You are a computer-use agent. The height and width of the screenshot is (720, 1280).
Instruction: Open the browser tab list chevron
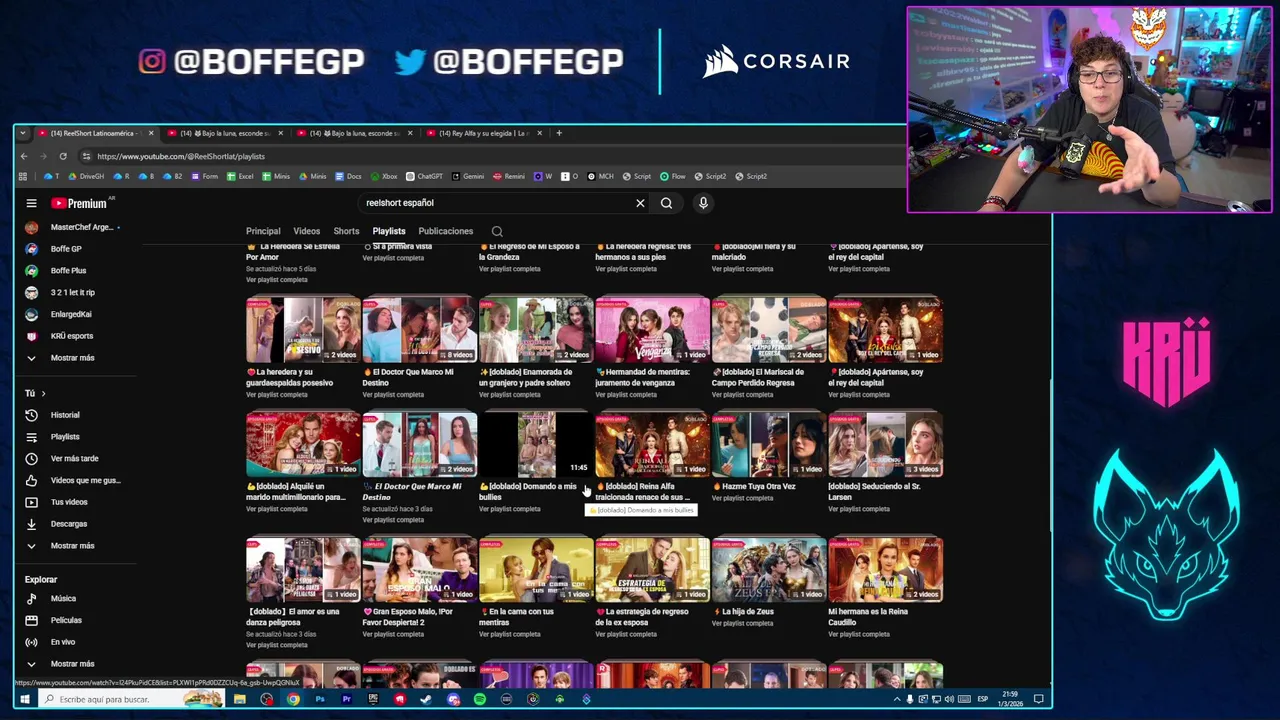point(24,133)
